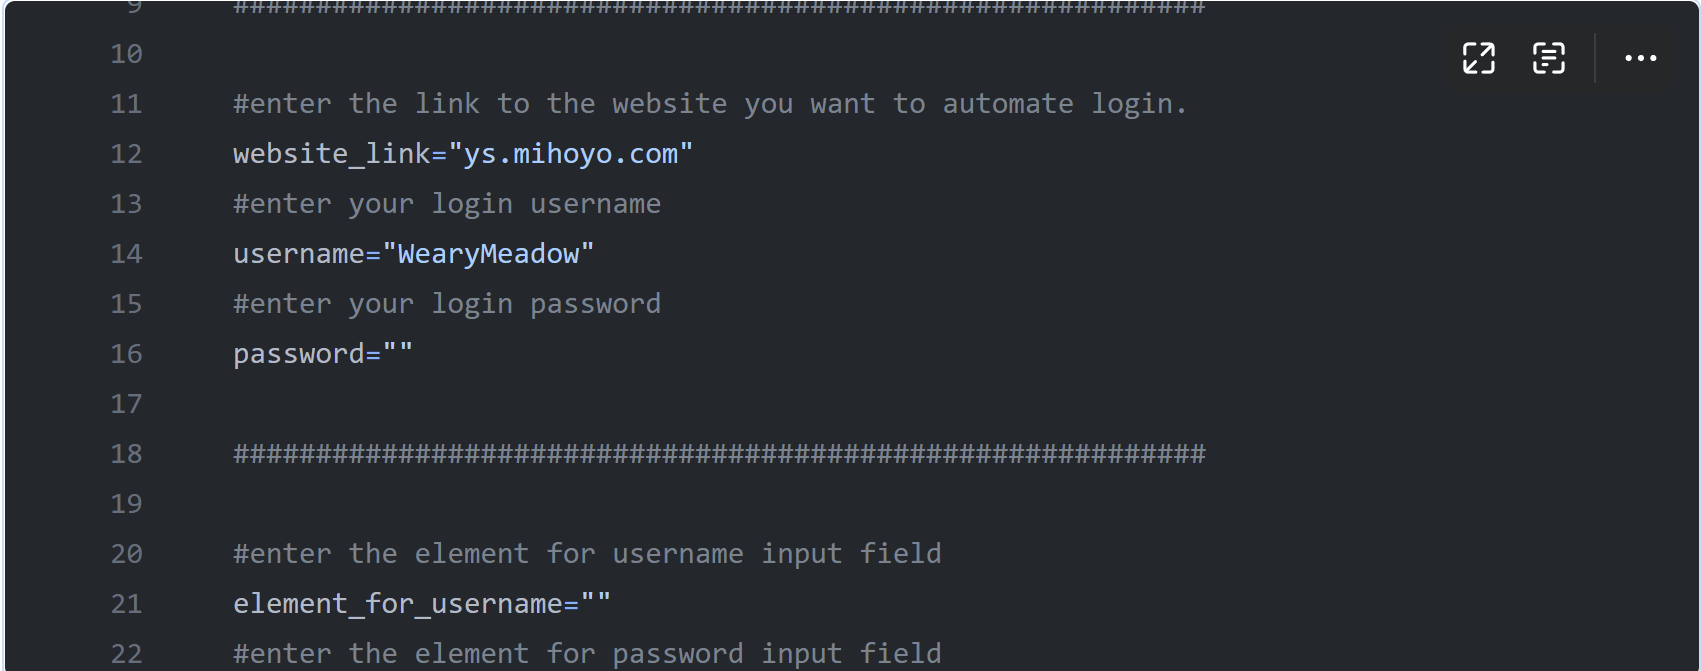Click the comment about automating website login
The height and width of the screenshot is (671, 1701).
(710, 104)
